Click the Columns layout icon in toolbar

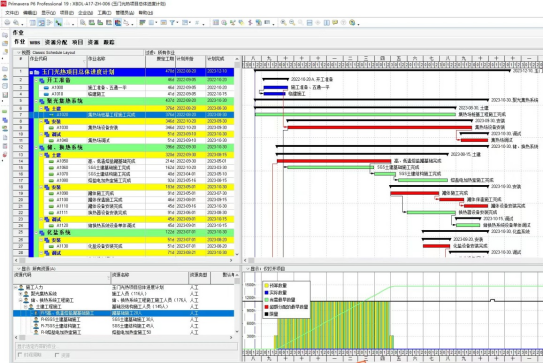(151, 23)
